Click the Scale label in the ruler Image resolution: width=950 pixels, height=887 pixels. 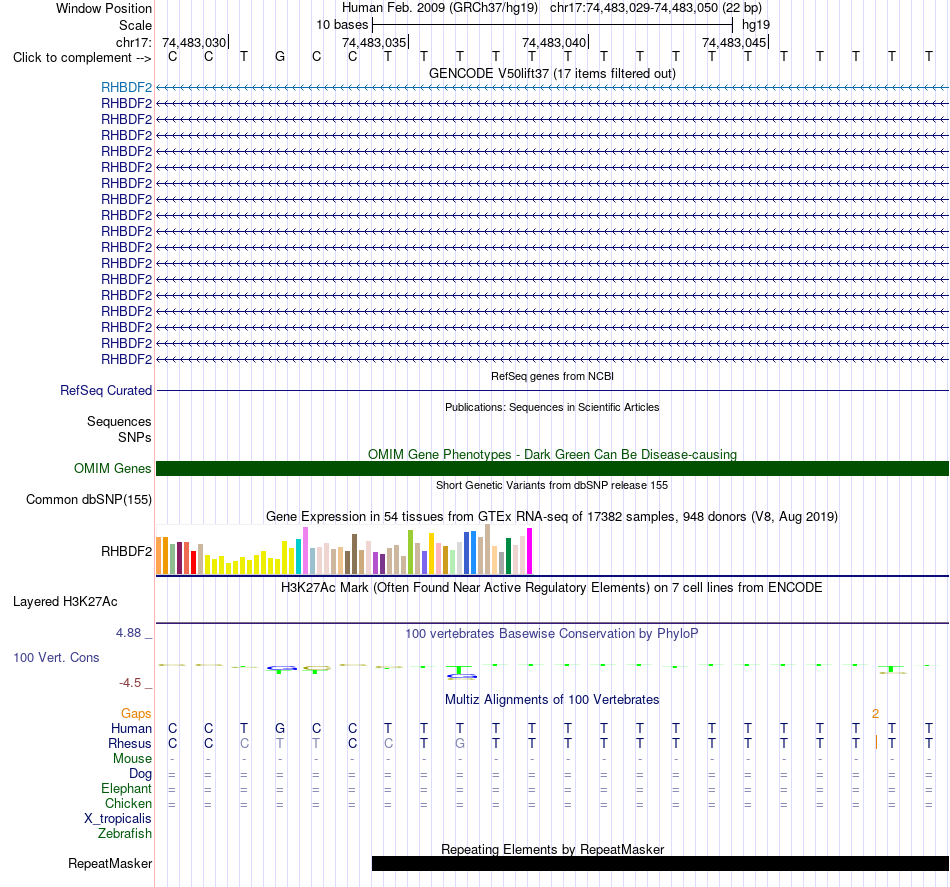coord(135,25)
